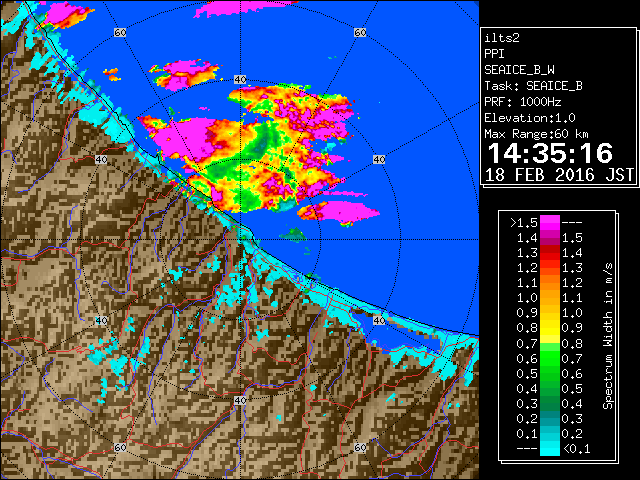
Task: Click the date '18 FEB 2016 JST'
Action: point(559,175)
